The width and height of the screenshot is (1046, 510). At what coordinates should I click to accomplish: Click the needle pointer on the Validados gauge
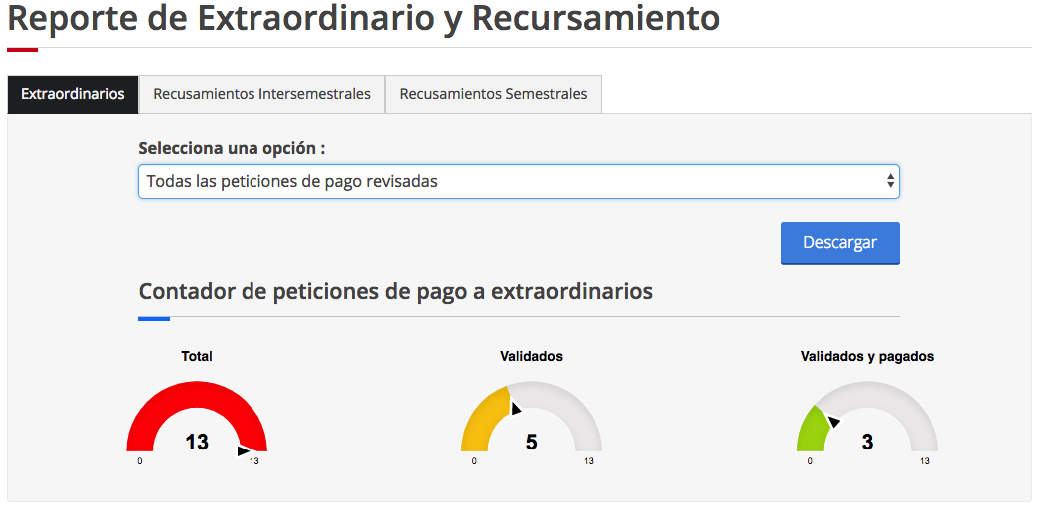click(516, 408)
